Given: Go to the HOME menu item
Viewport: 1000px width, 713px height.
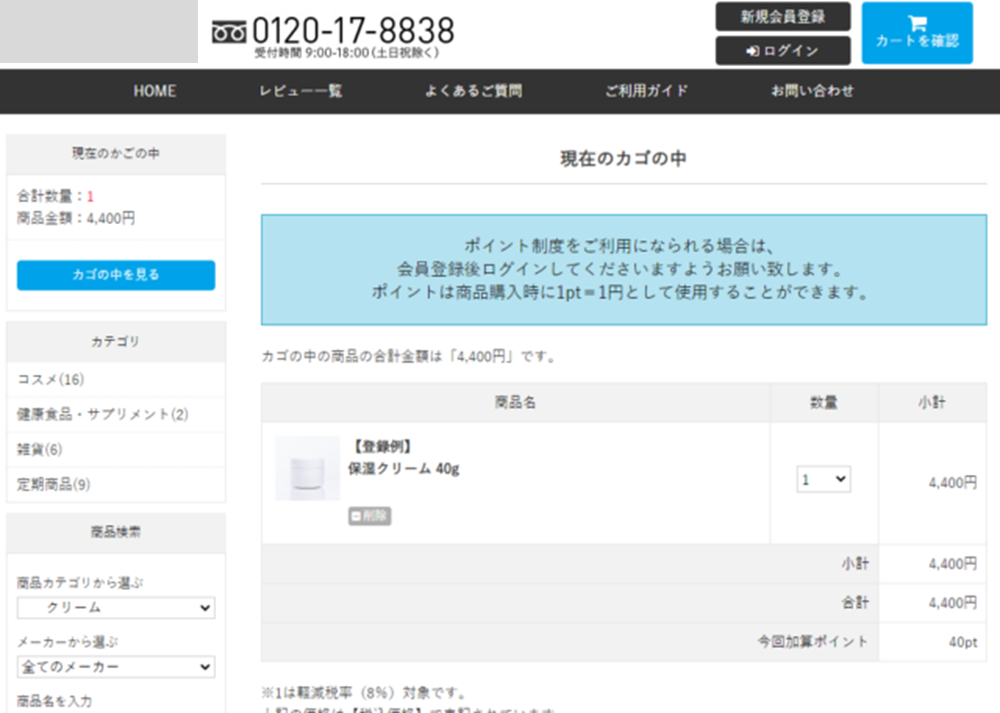Looking at the screenshot, I should (155, 91).
